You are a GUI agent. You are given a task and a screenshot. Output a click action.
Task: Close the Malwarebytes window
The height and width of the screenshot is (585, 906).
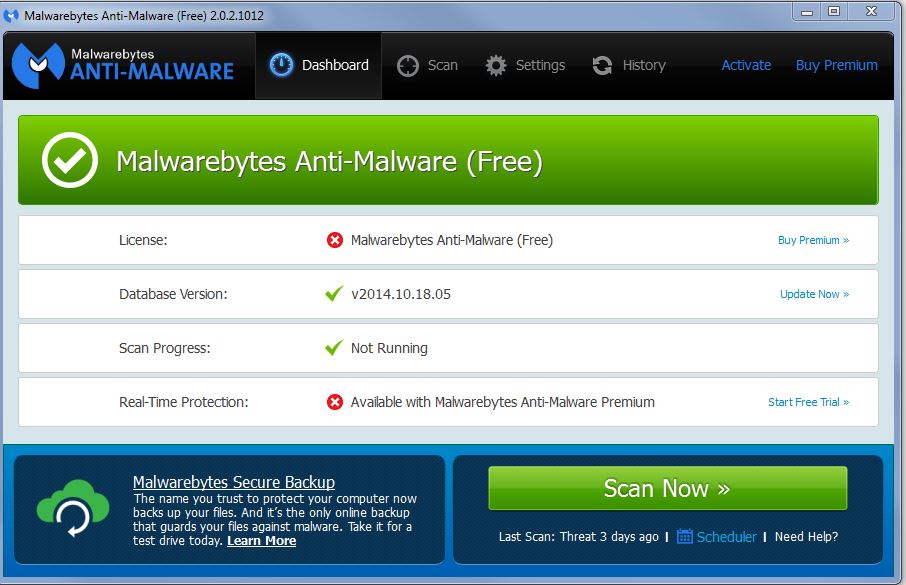point(872,12)
